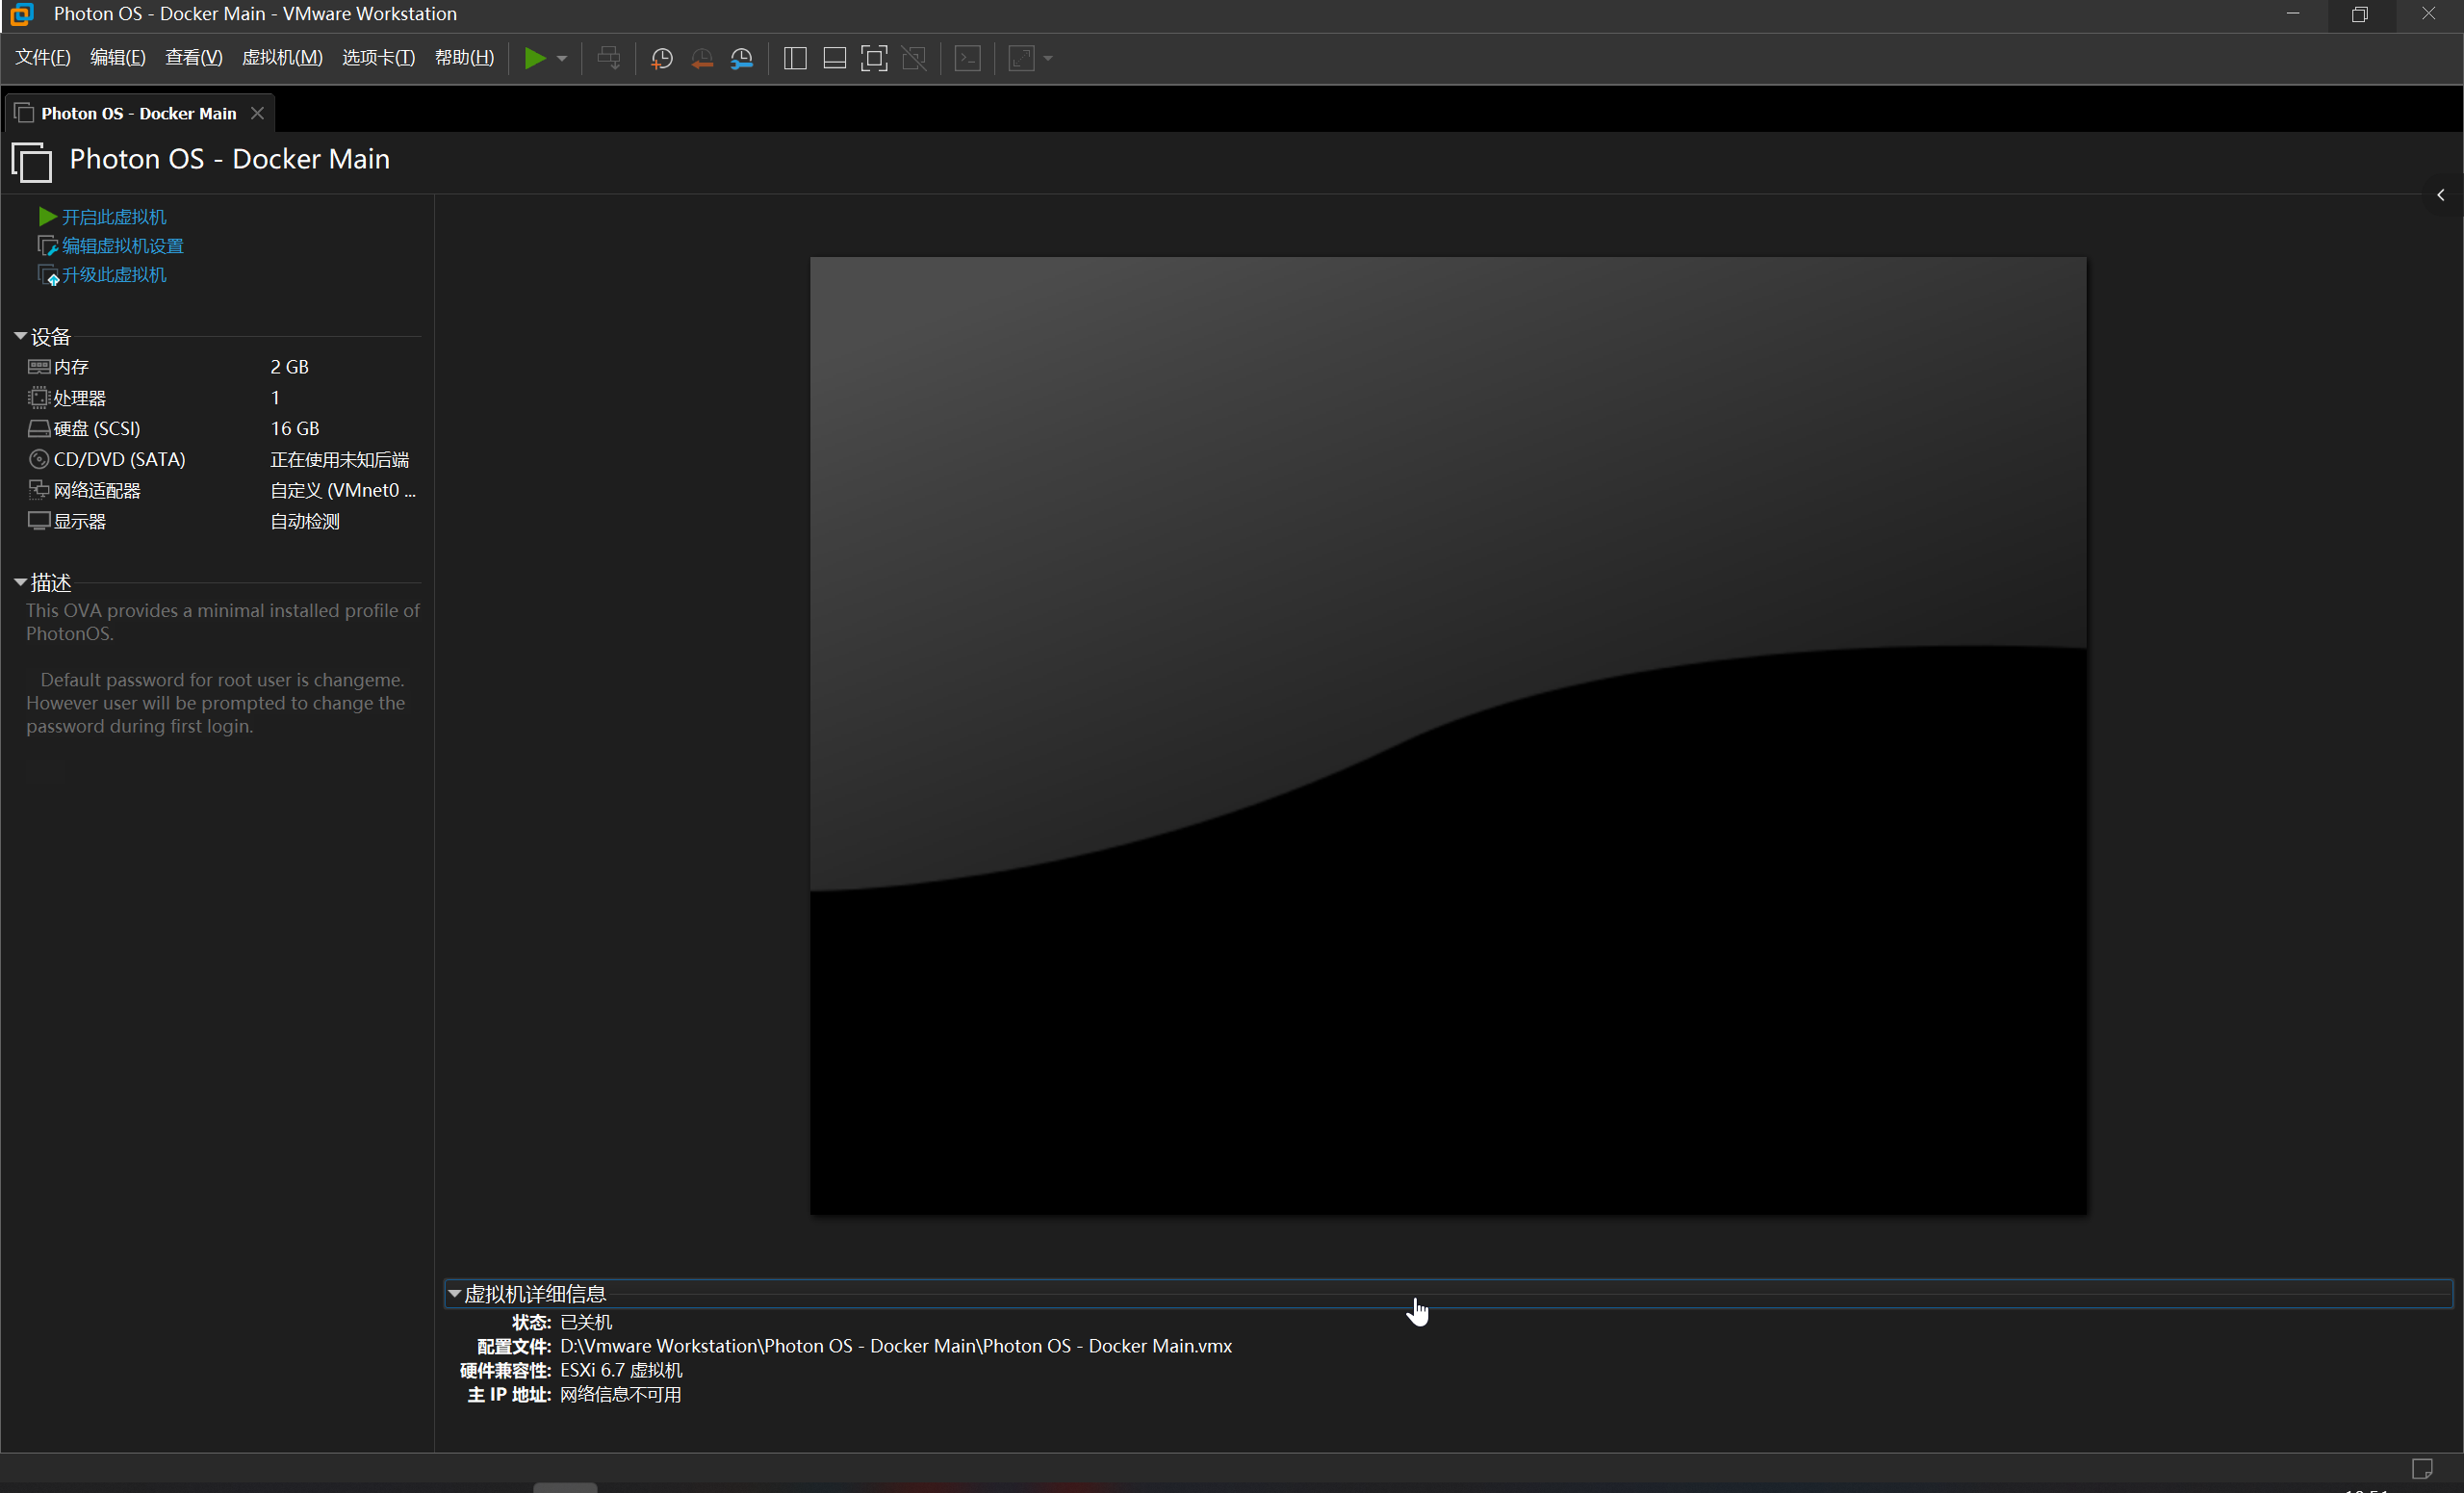2464x1493 pixels.
Task: Collapse the 描述 section
Action: 20,582
